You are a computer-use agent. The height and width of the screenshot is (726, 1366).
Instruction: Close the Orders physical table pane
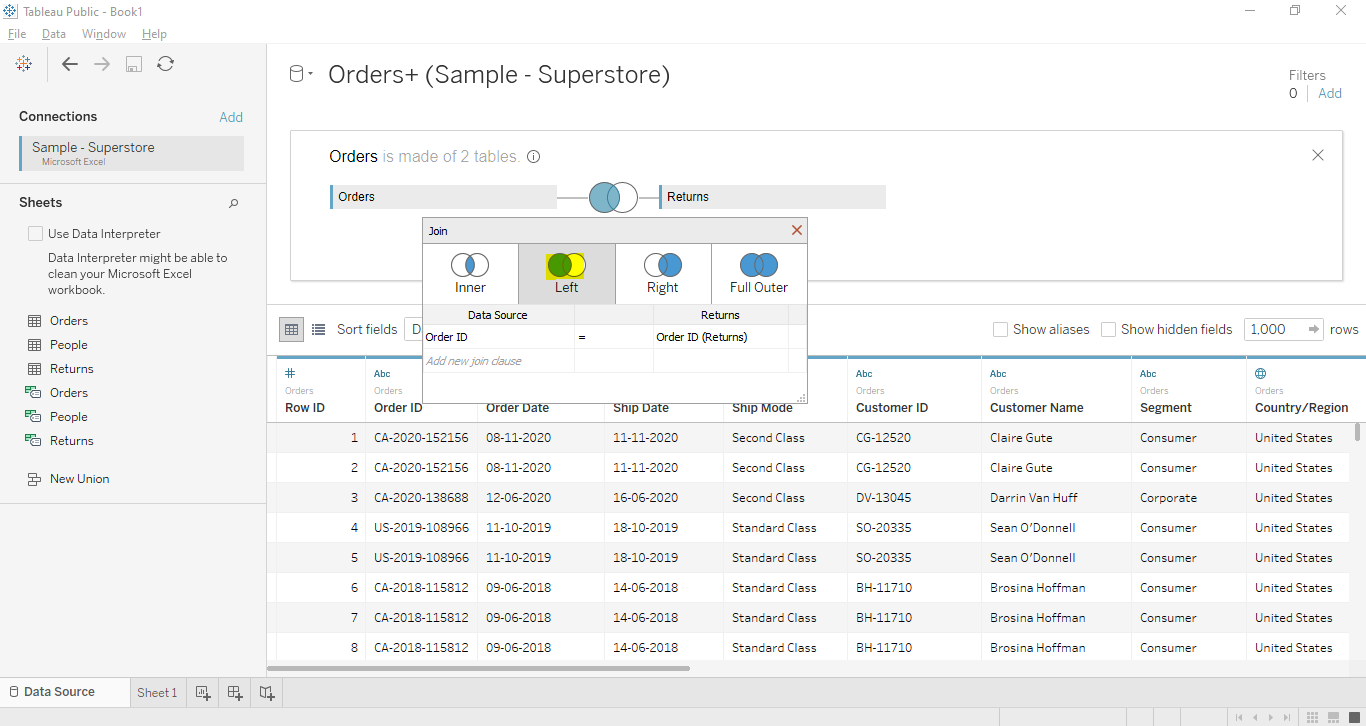click(x=1318, y=155)
